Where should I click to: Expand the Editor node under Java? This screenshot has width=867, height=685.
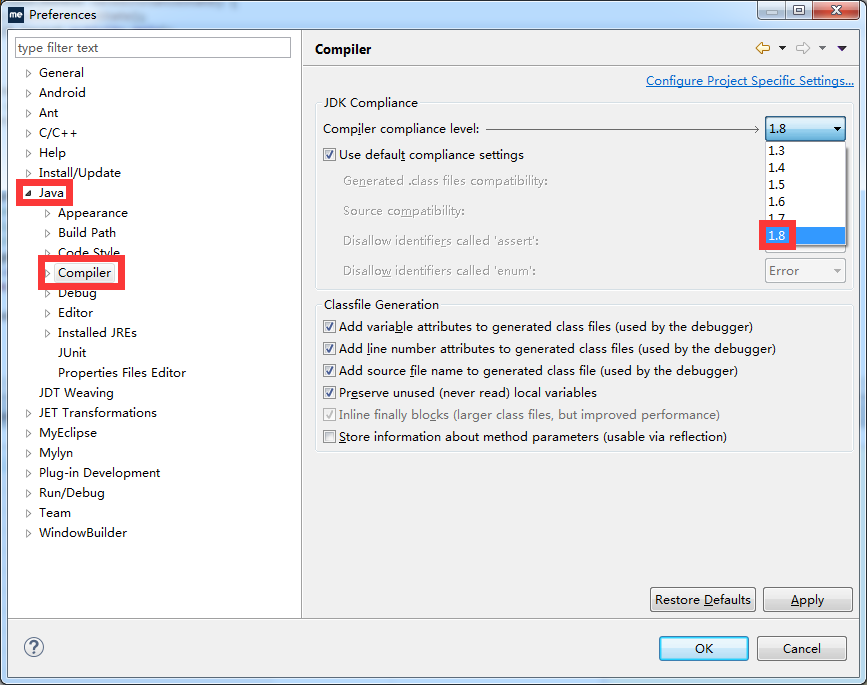(48, 313)
